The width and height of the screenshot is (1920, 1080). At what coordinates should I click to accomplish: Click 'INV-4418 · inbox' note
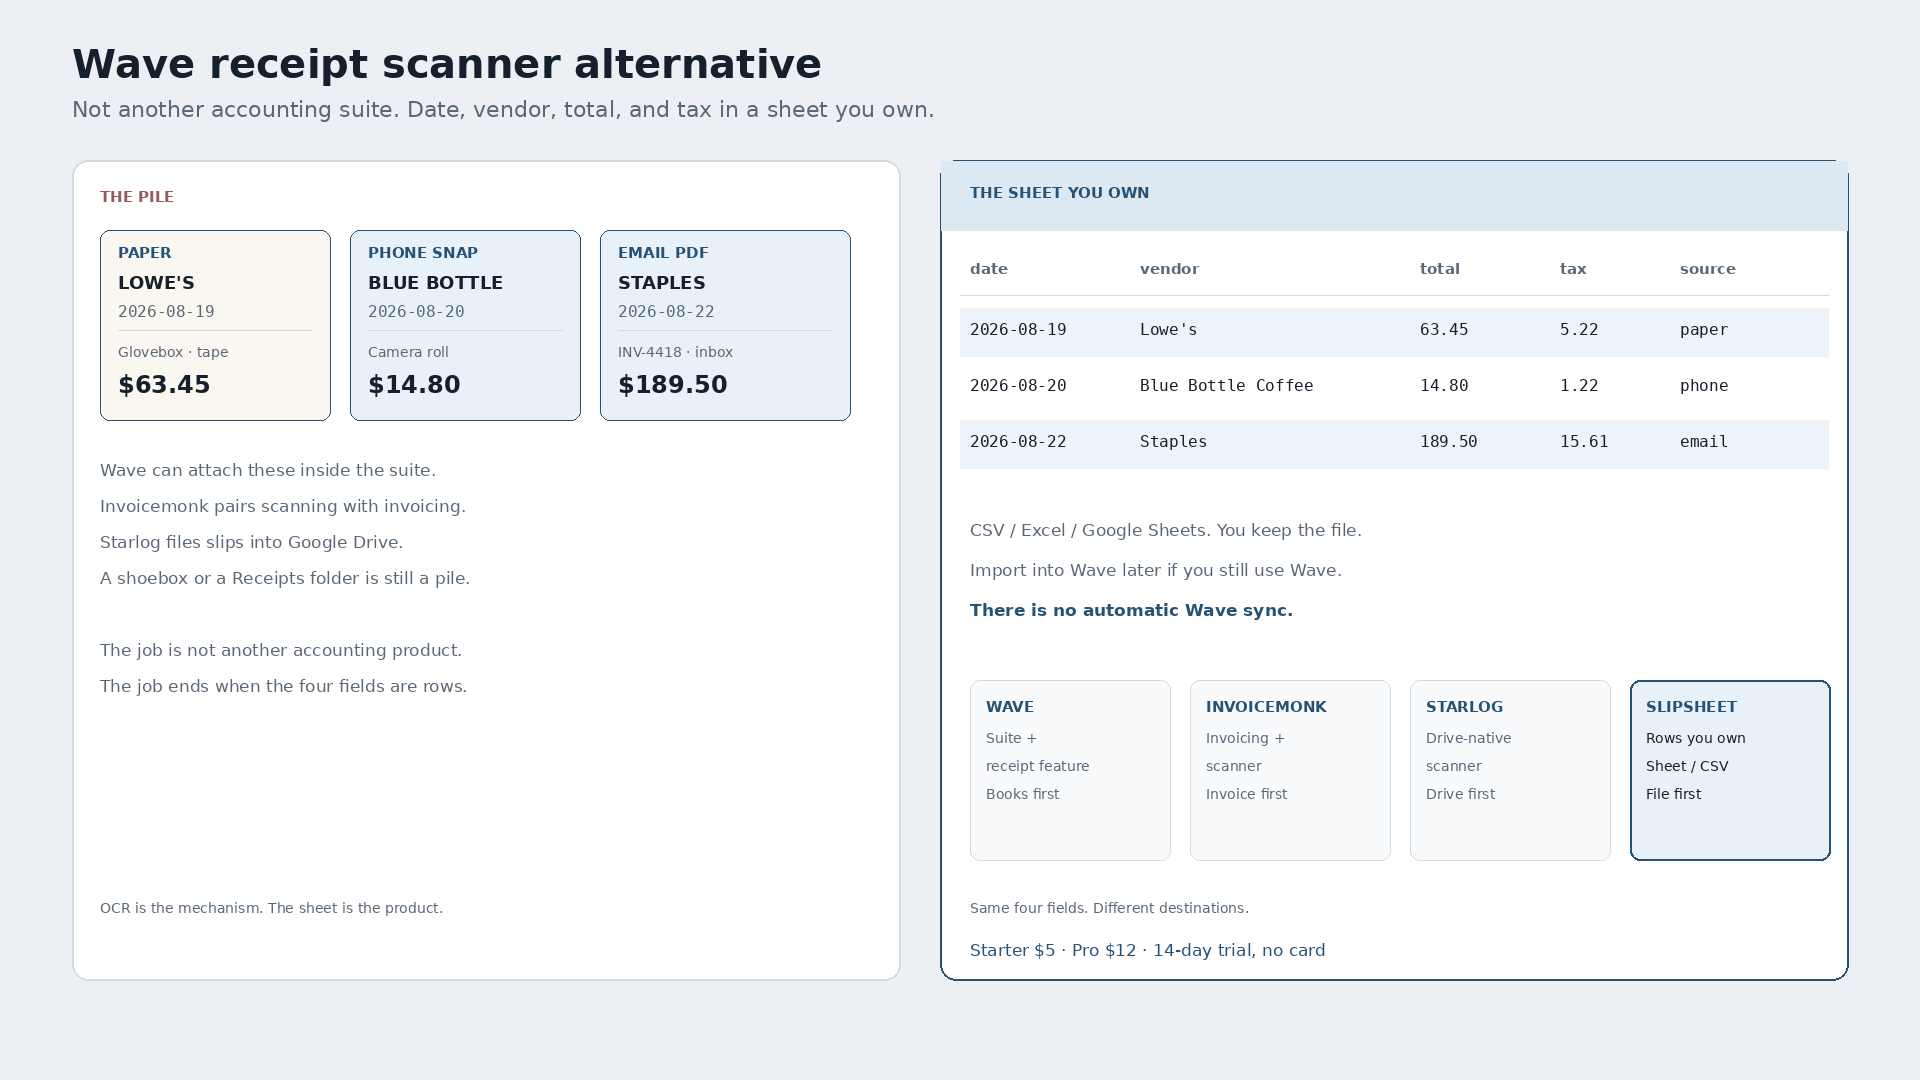tap(675, 352)
